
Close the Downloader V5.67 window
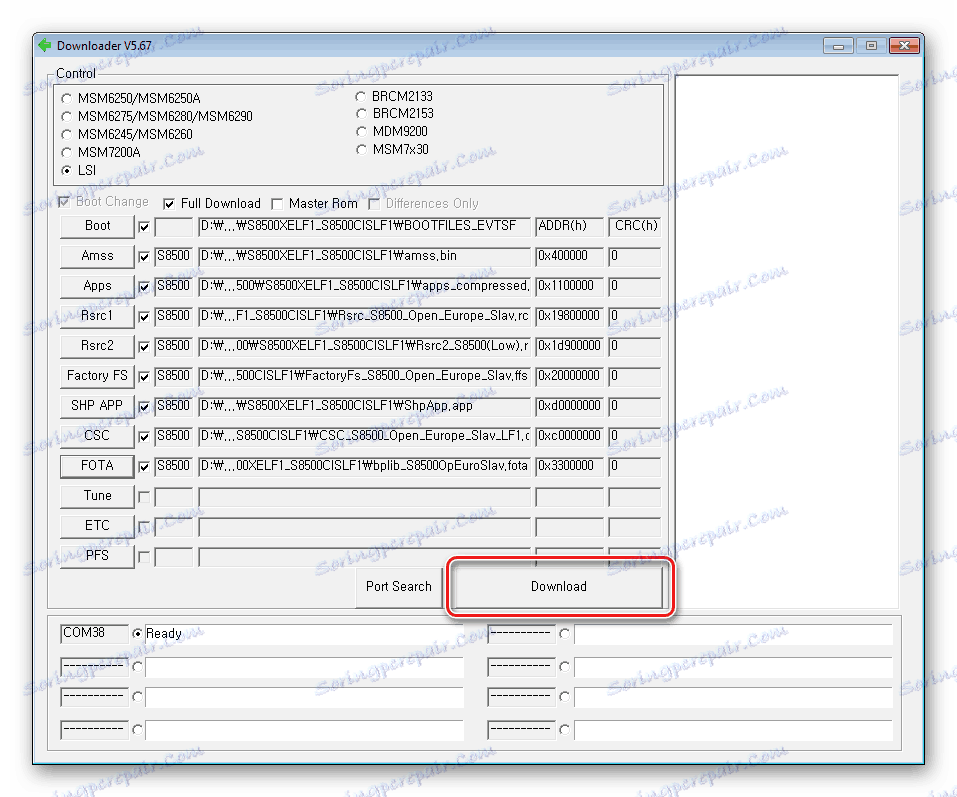(x=905, y=46)
